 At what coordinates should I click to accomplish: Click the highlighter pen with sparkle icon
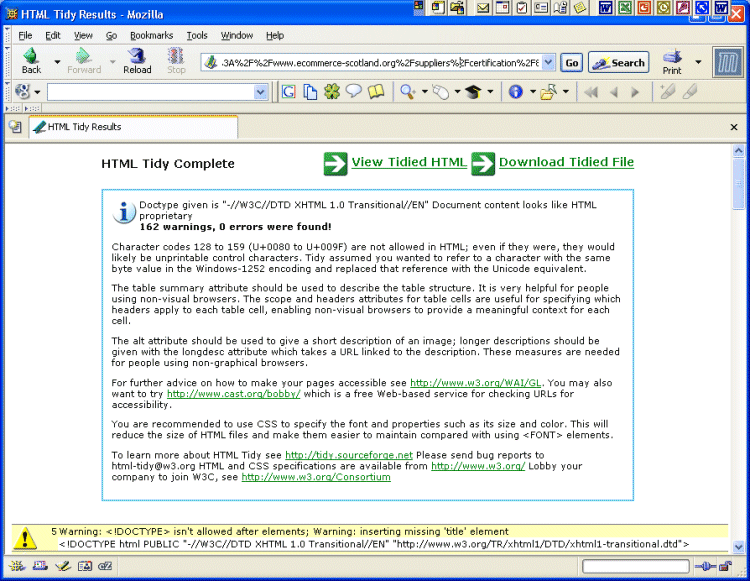pos(667,91)
